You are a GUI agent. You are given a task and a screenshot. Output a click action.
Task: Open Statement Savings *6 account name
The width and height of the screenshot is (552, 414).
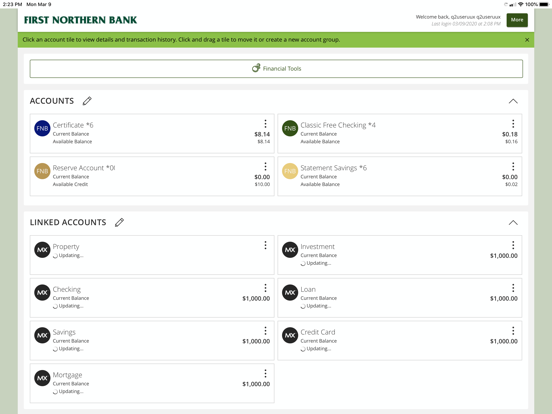[333, 168]
